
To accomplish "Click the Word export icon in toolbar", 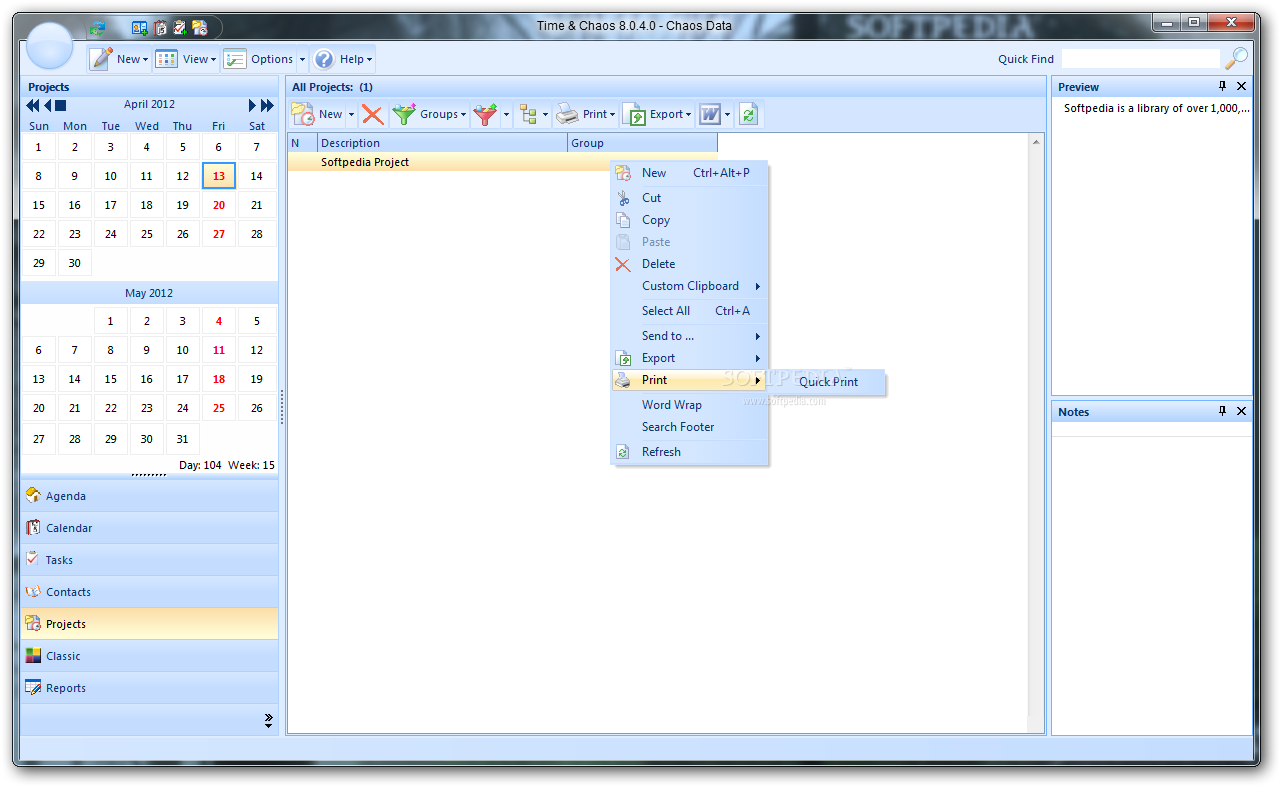I will tap(709, 115).
